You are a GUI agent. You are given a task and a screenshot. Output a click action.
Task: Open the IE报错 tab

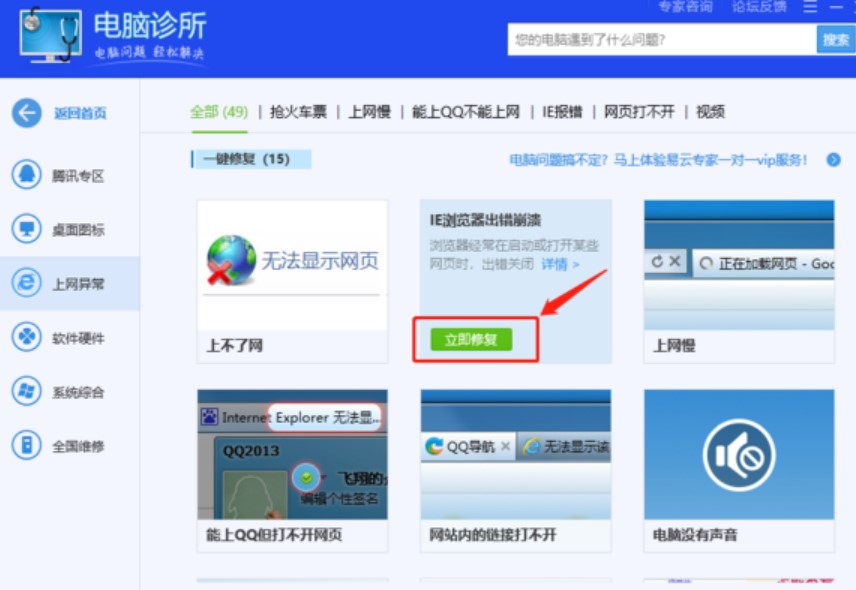click(x=562, y=112)
